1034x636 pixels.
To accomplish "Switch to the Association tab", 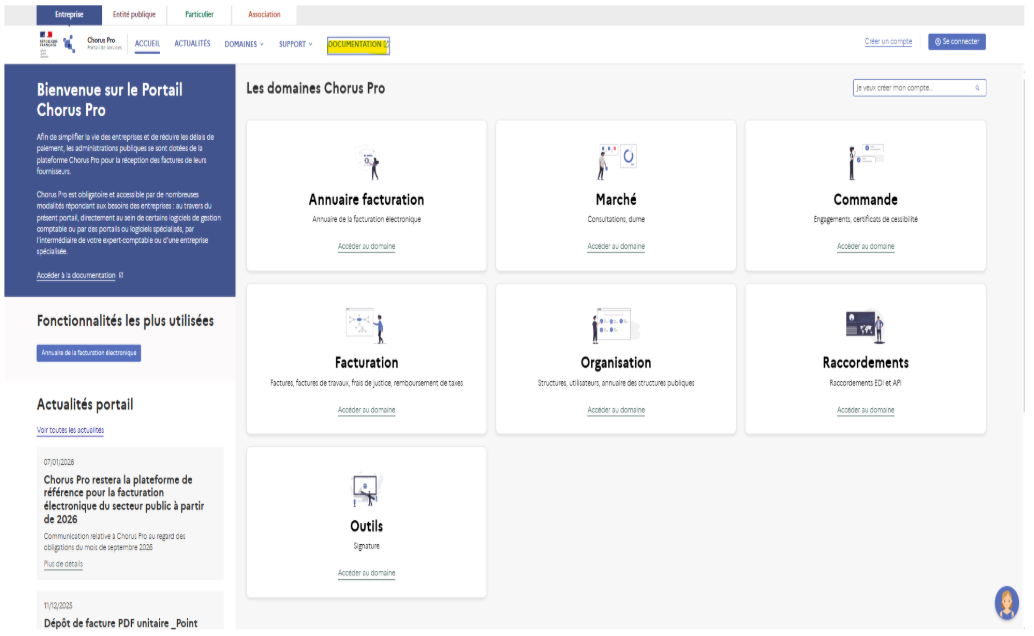I will coord(264,15).
